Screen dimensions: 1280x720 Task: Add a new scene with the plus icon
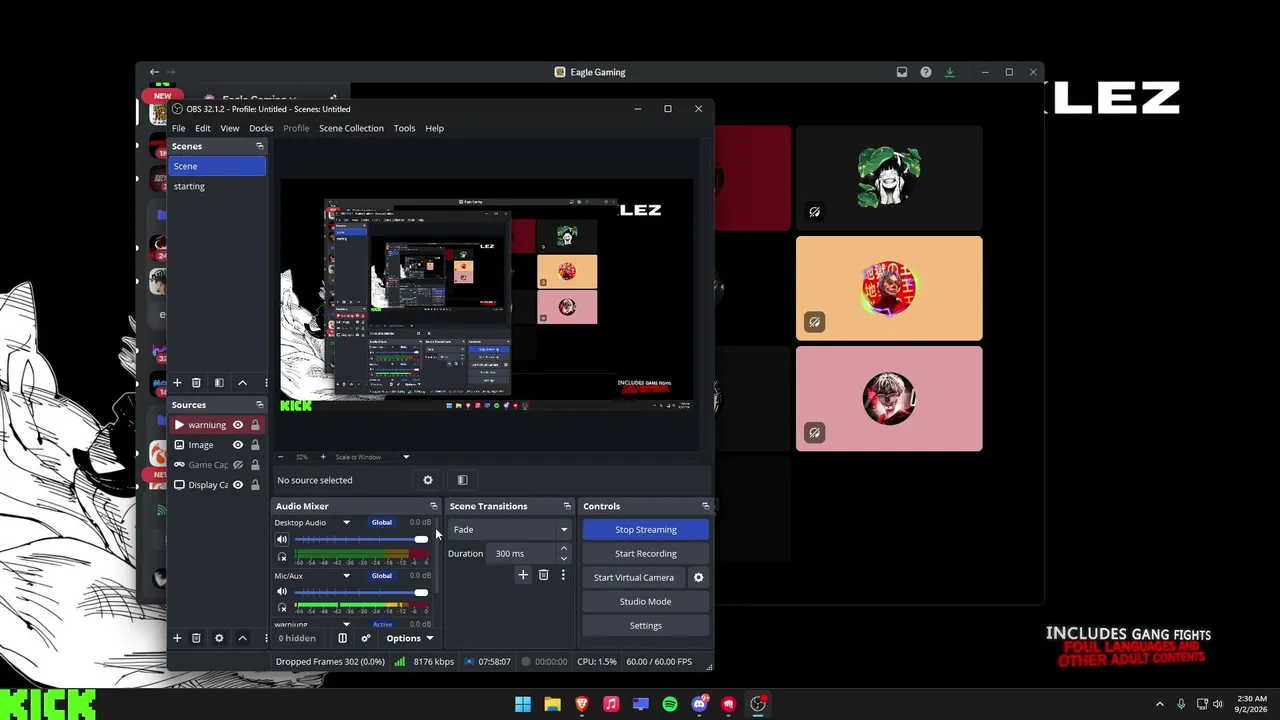click(x=177, y=383)
